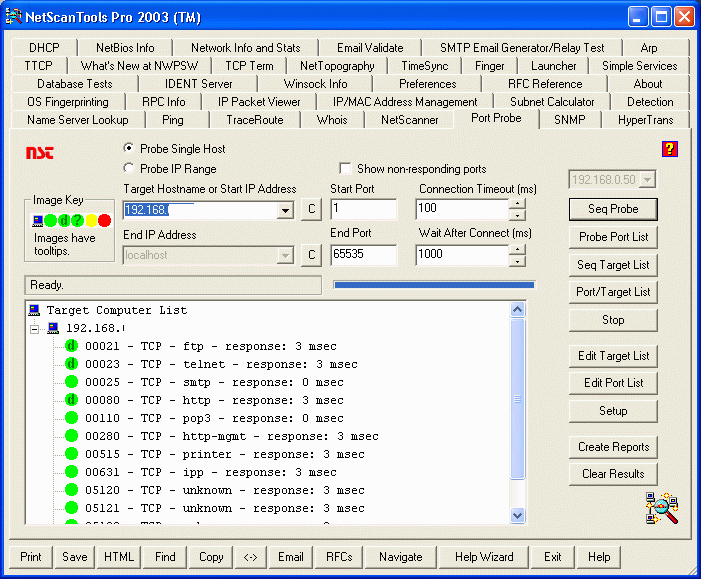Click the results list scroll up arrow

(x=517, y=309)
